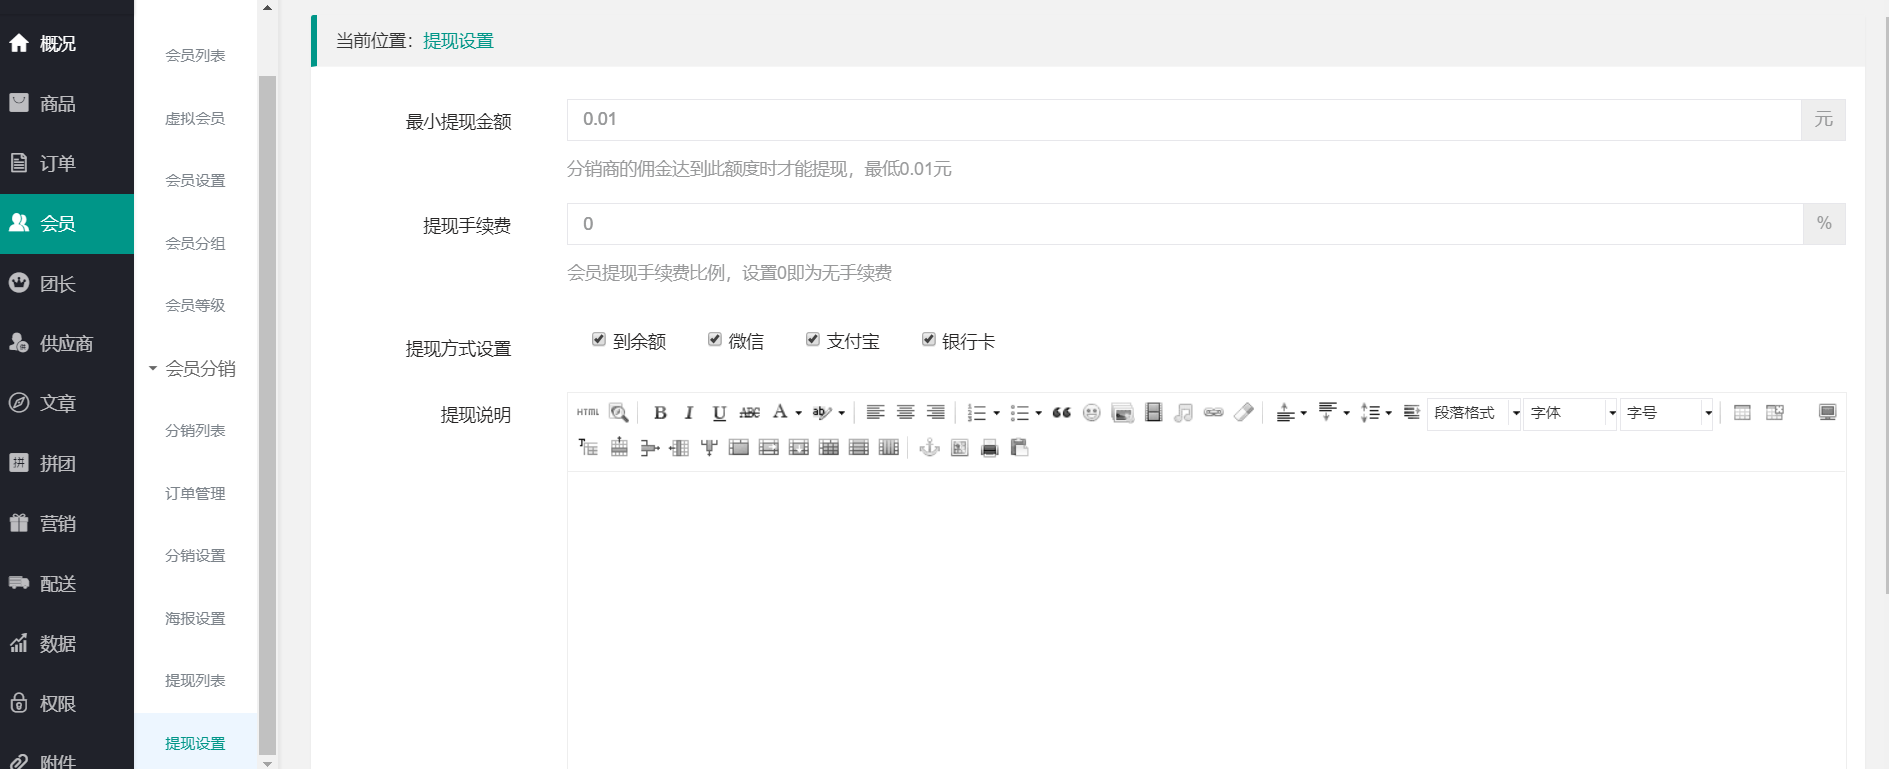1889x769 pixels.
Task: Click the paste icon in editor
Action: 1019,447
